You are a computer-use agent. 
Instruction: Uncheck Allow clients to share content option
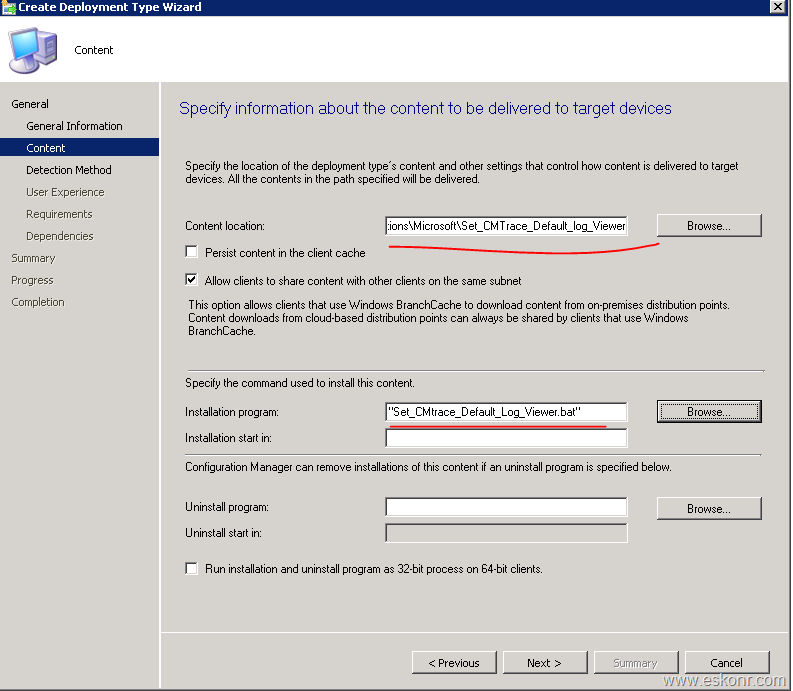tap(192, 281)
